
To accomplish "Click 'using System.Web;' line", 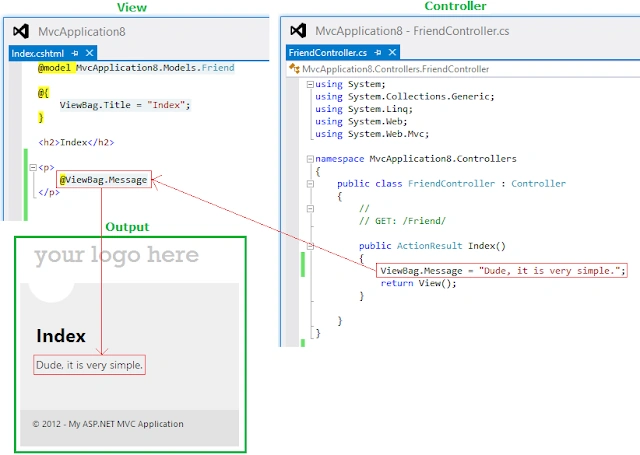I will click(x=361, y=122).
